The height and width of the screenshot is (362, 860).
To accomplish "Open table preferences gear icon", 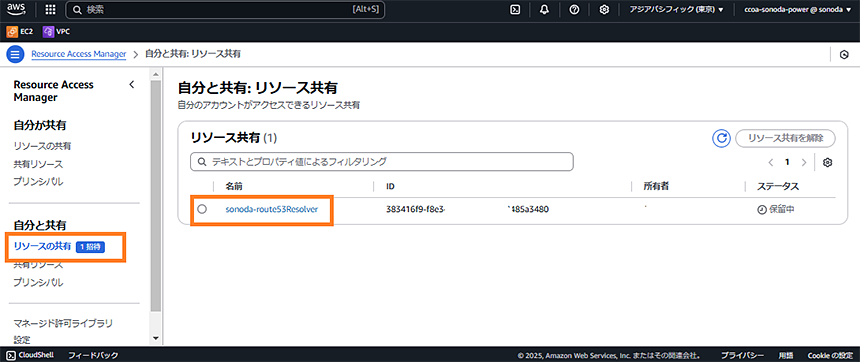I will coord(828,162).
